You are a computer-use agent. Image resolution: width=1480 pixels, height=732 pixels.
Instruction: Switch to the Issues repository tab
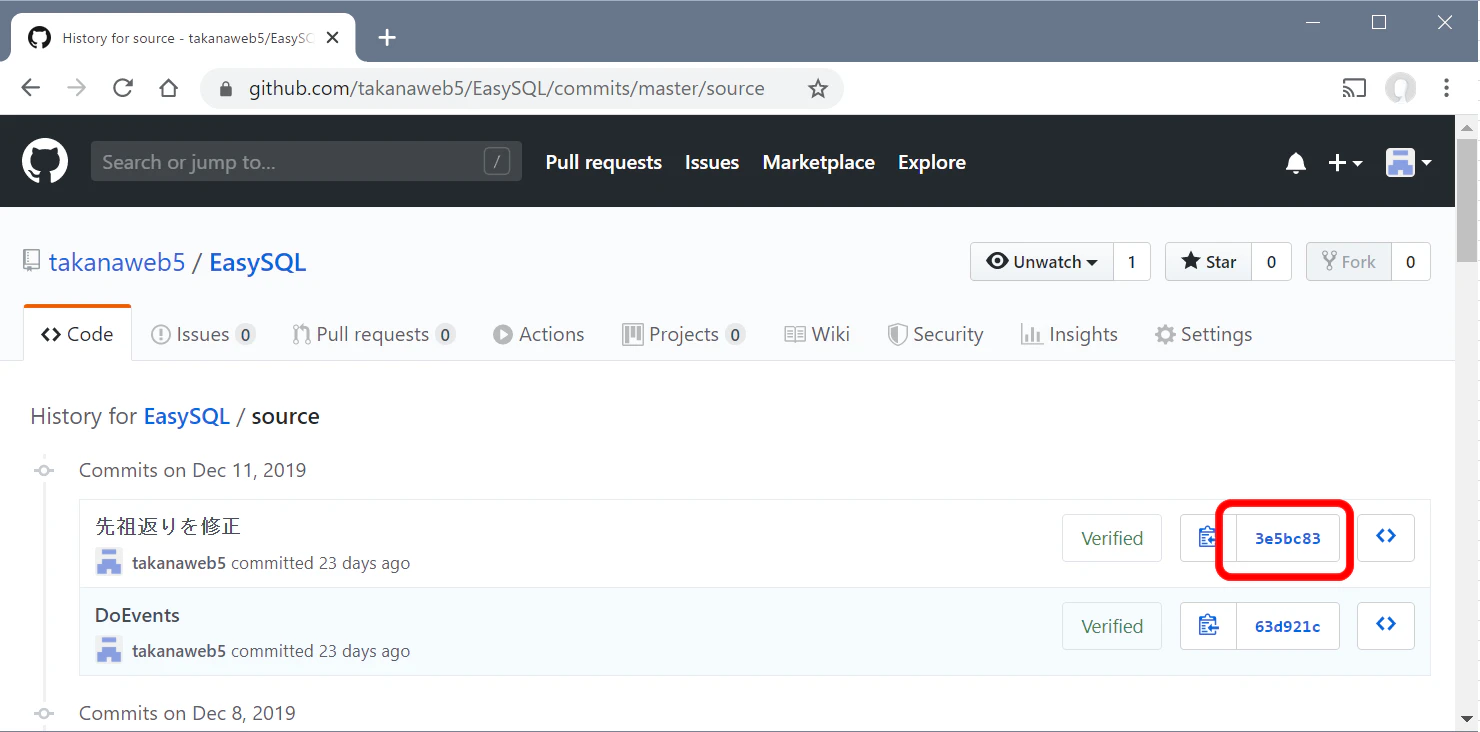pos(202,334)
